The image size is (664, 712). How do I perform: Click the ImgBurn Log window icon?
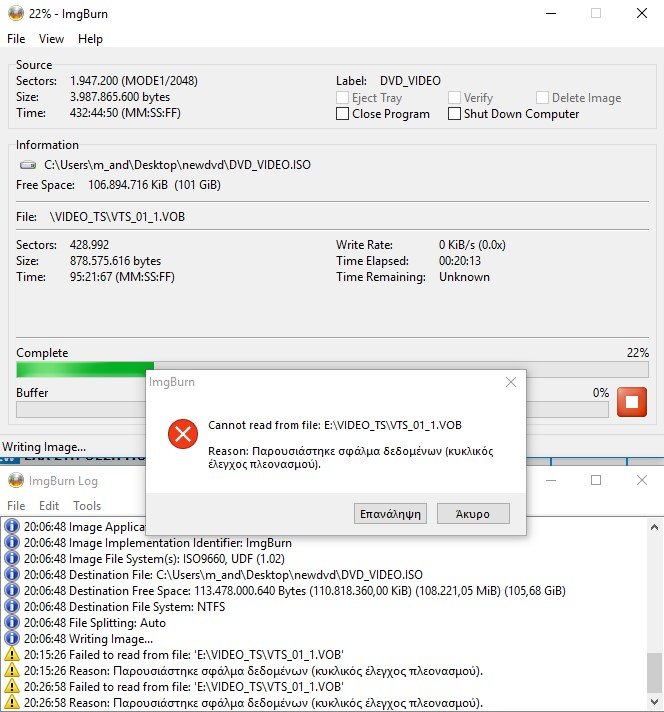pyautogui.click(x=16, y=480)
